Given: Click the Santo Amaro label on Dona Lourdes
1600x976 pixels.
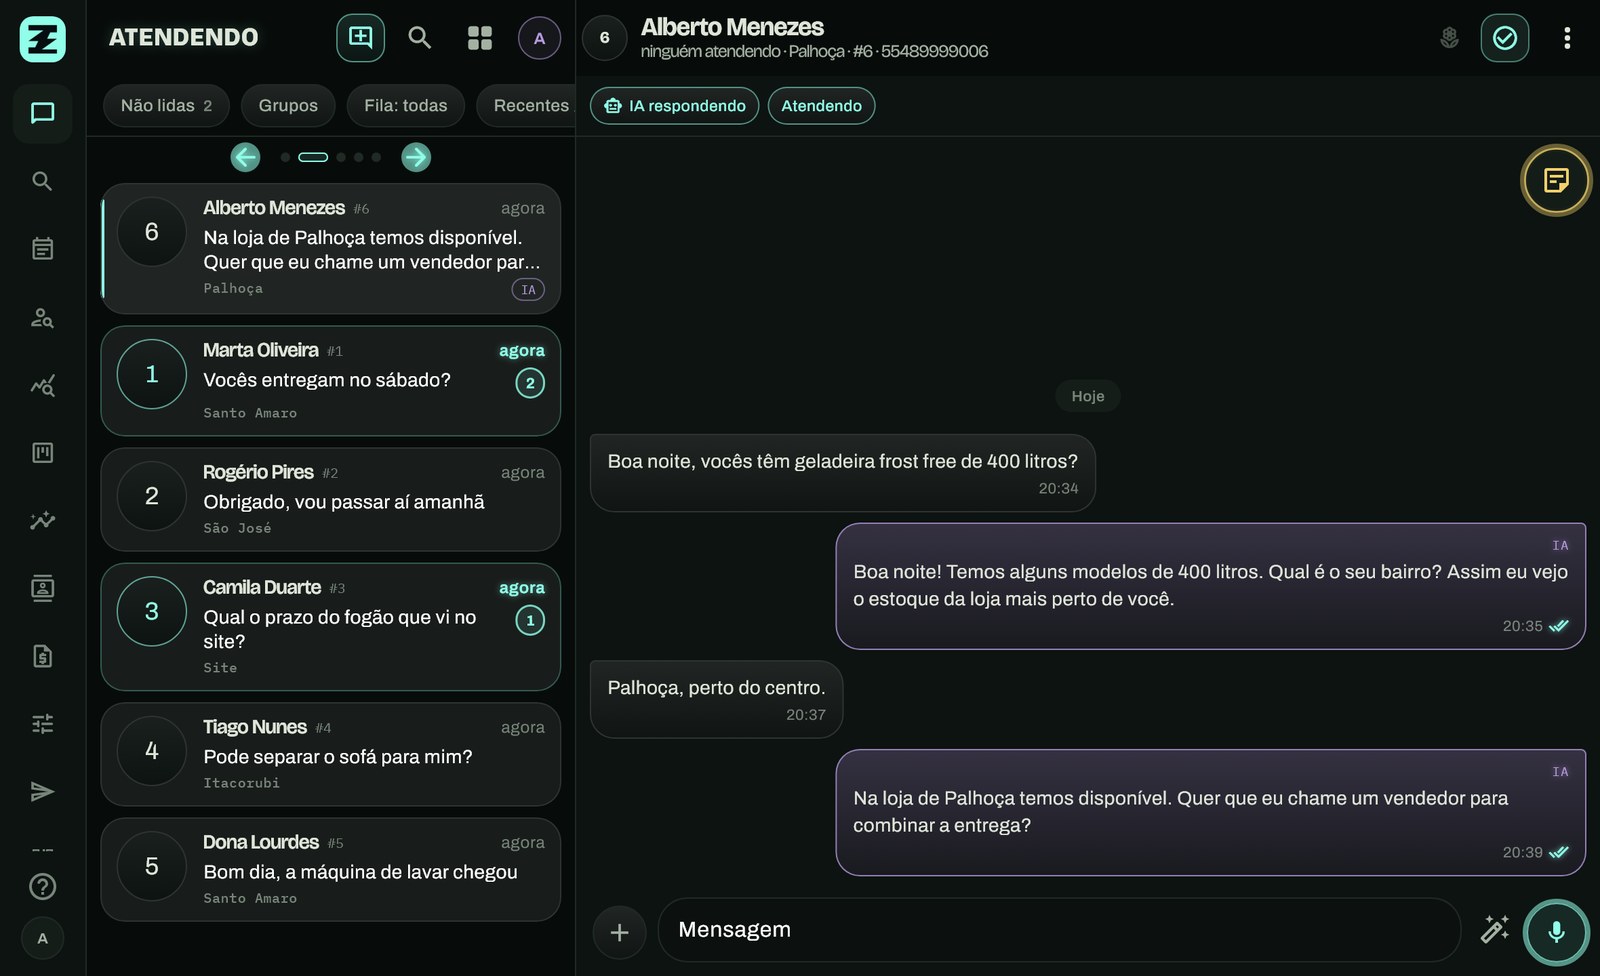Looking at the screenshot, I should (250, 898).
